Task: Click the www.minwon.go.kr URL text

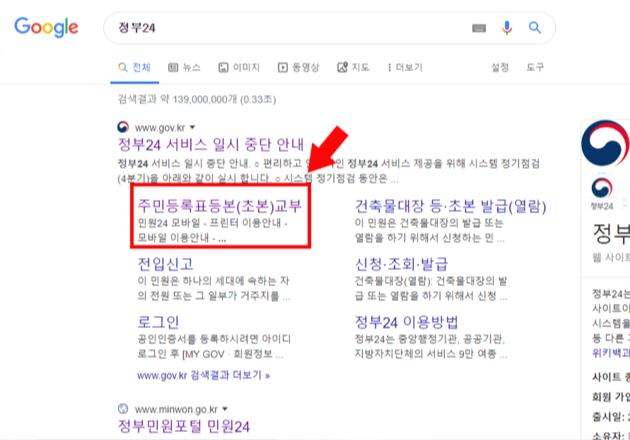Action: 176,409
